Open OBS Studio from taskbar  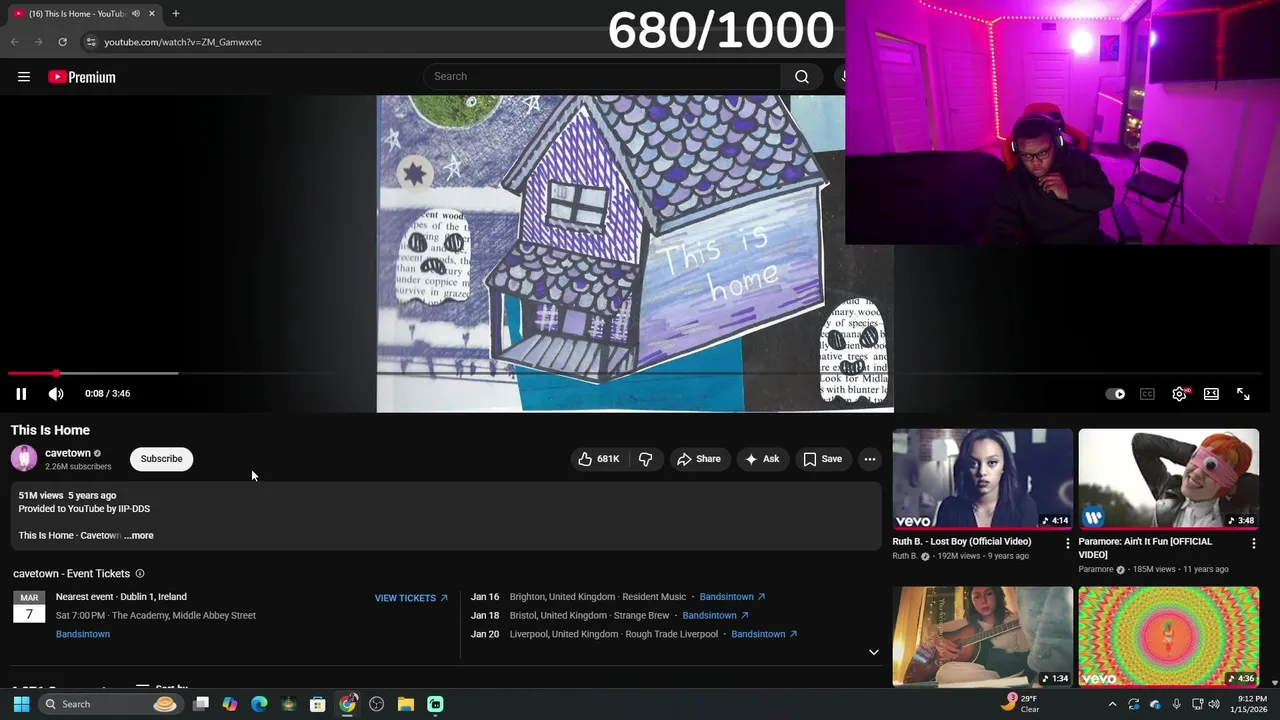coord(376,704)
